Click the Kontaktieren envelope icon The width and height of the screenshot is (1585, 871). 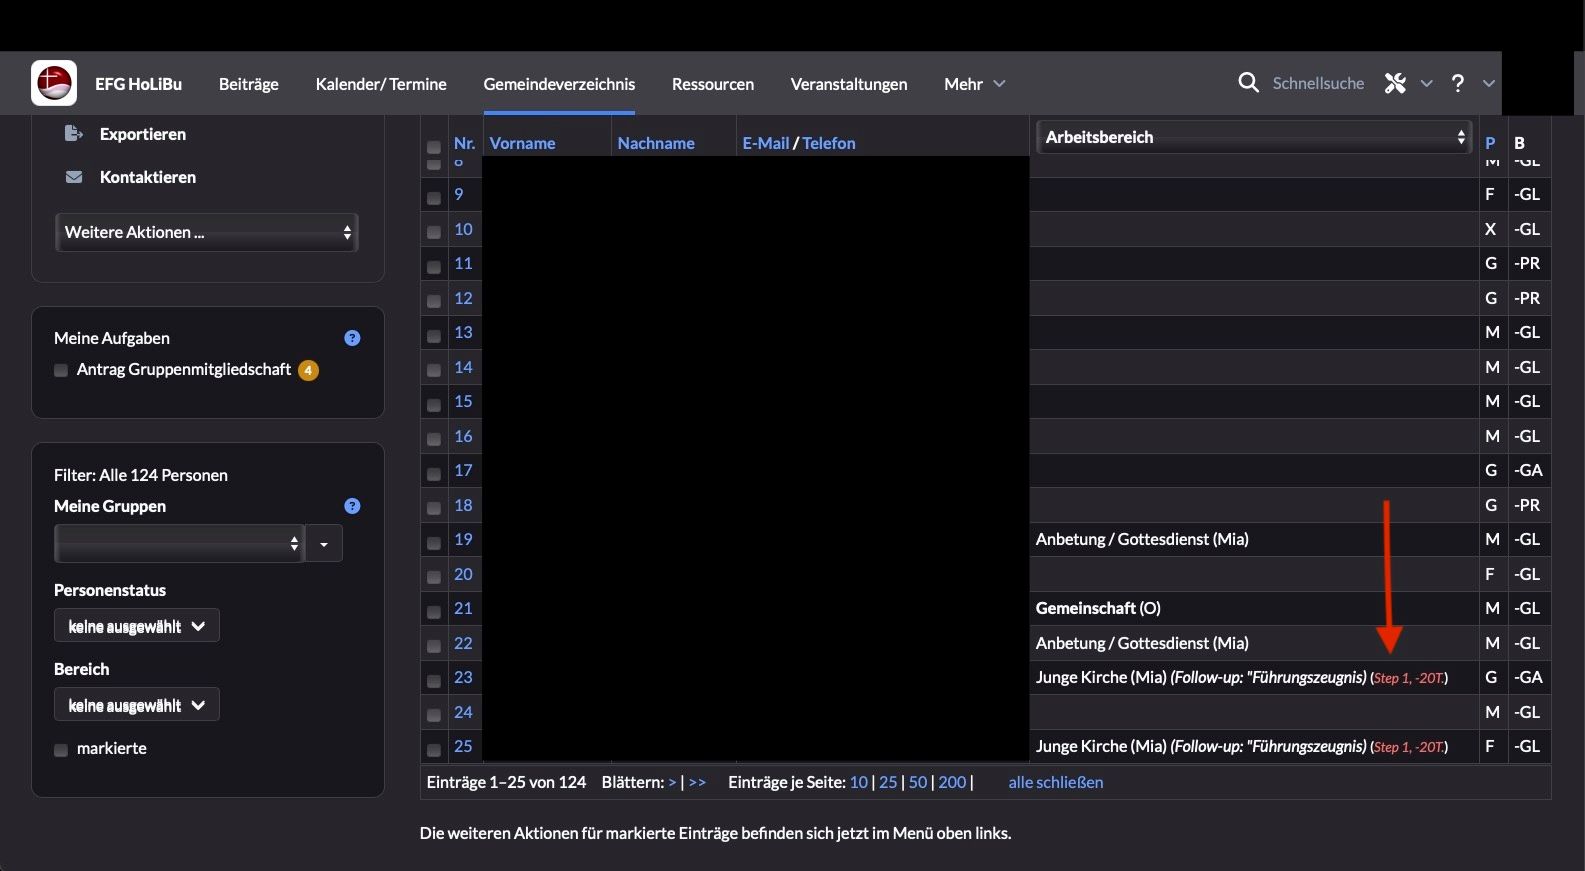click(74, 177)
